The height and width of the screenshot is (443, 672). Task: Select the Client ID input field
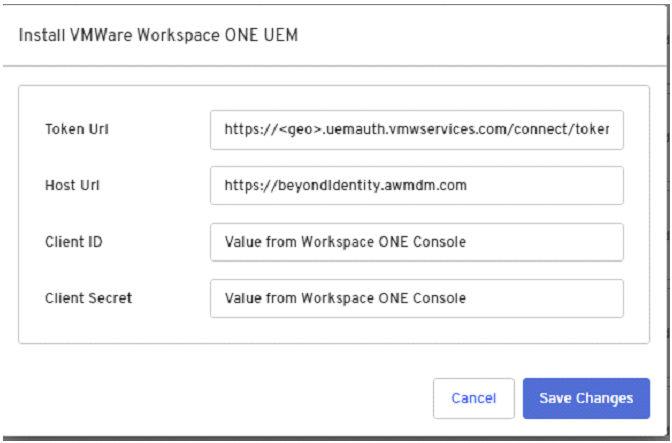click(416, 241)
